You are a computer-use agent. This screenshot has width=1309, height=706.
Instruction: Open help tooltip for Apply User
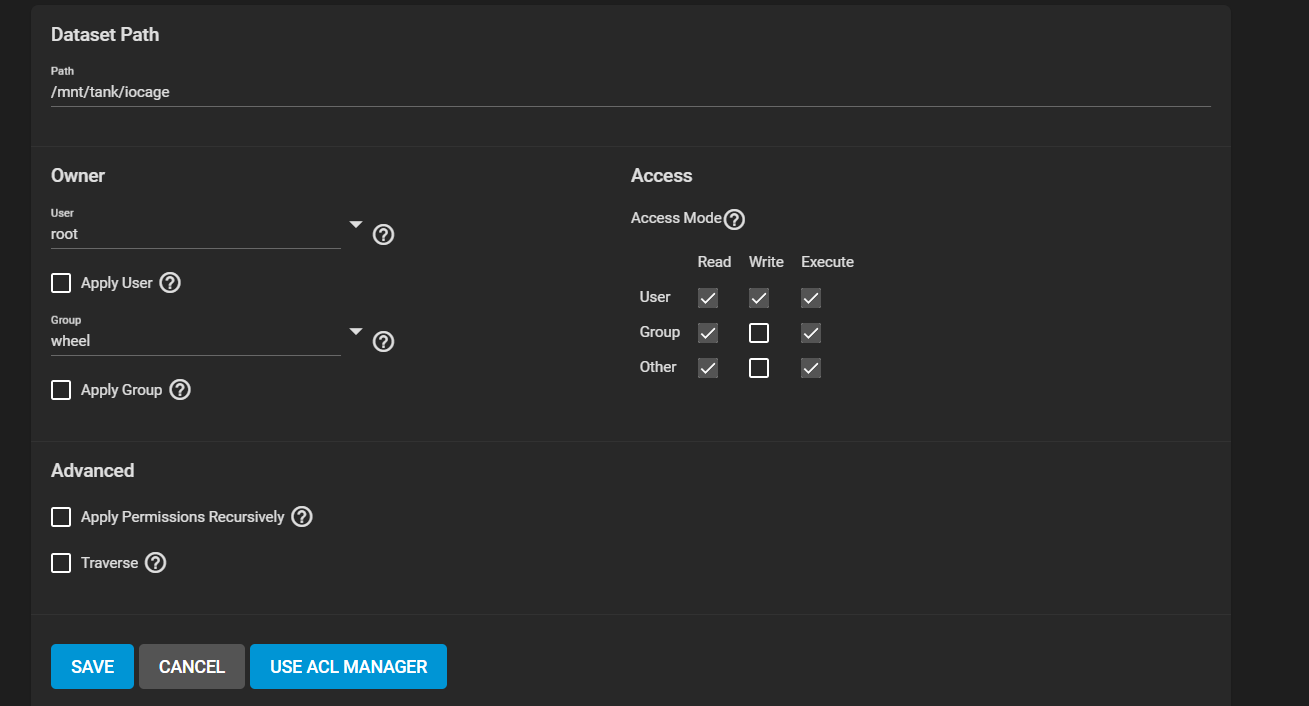170,283
